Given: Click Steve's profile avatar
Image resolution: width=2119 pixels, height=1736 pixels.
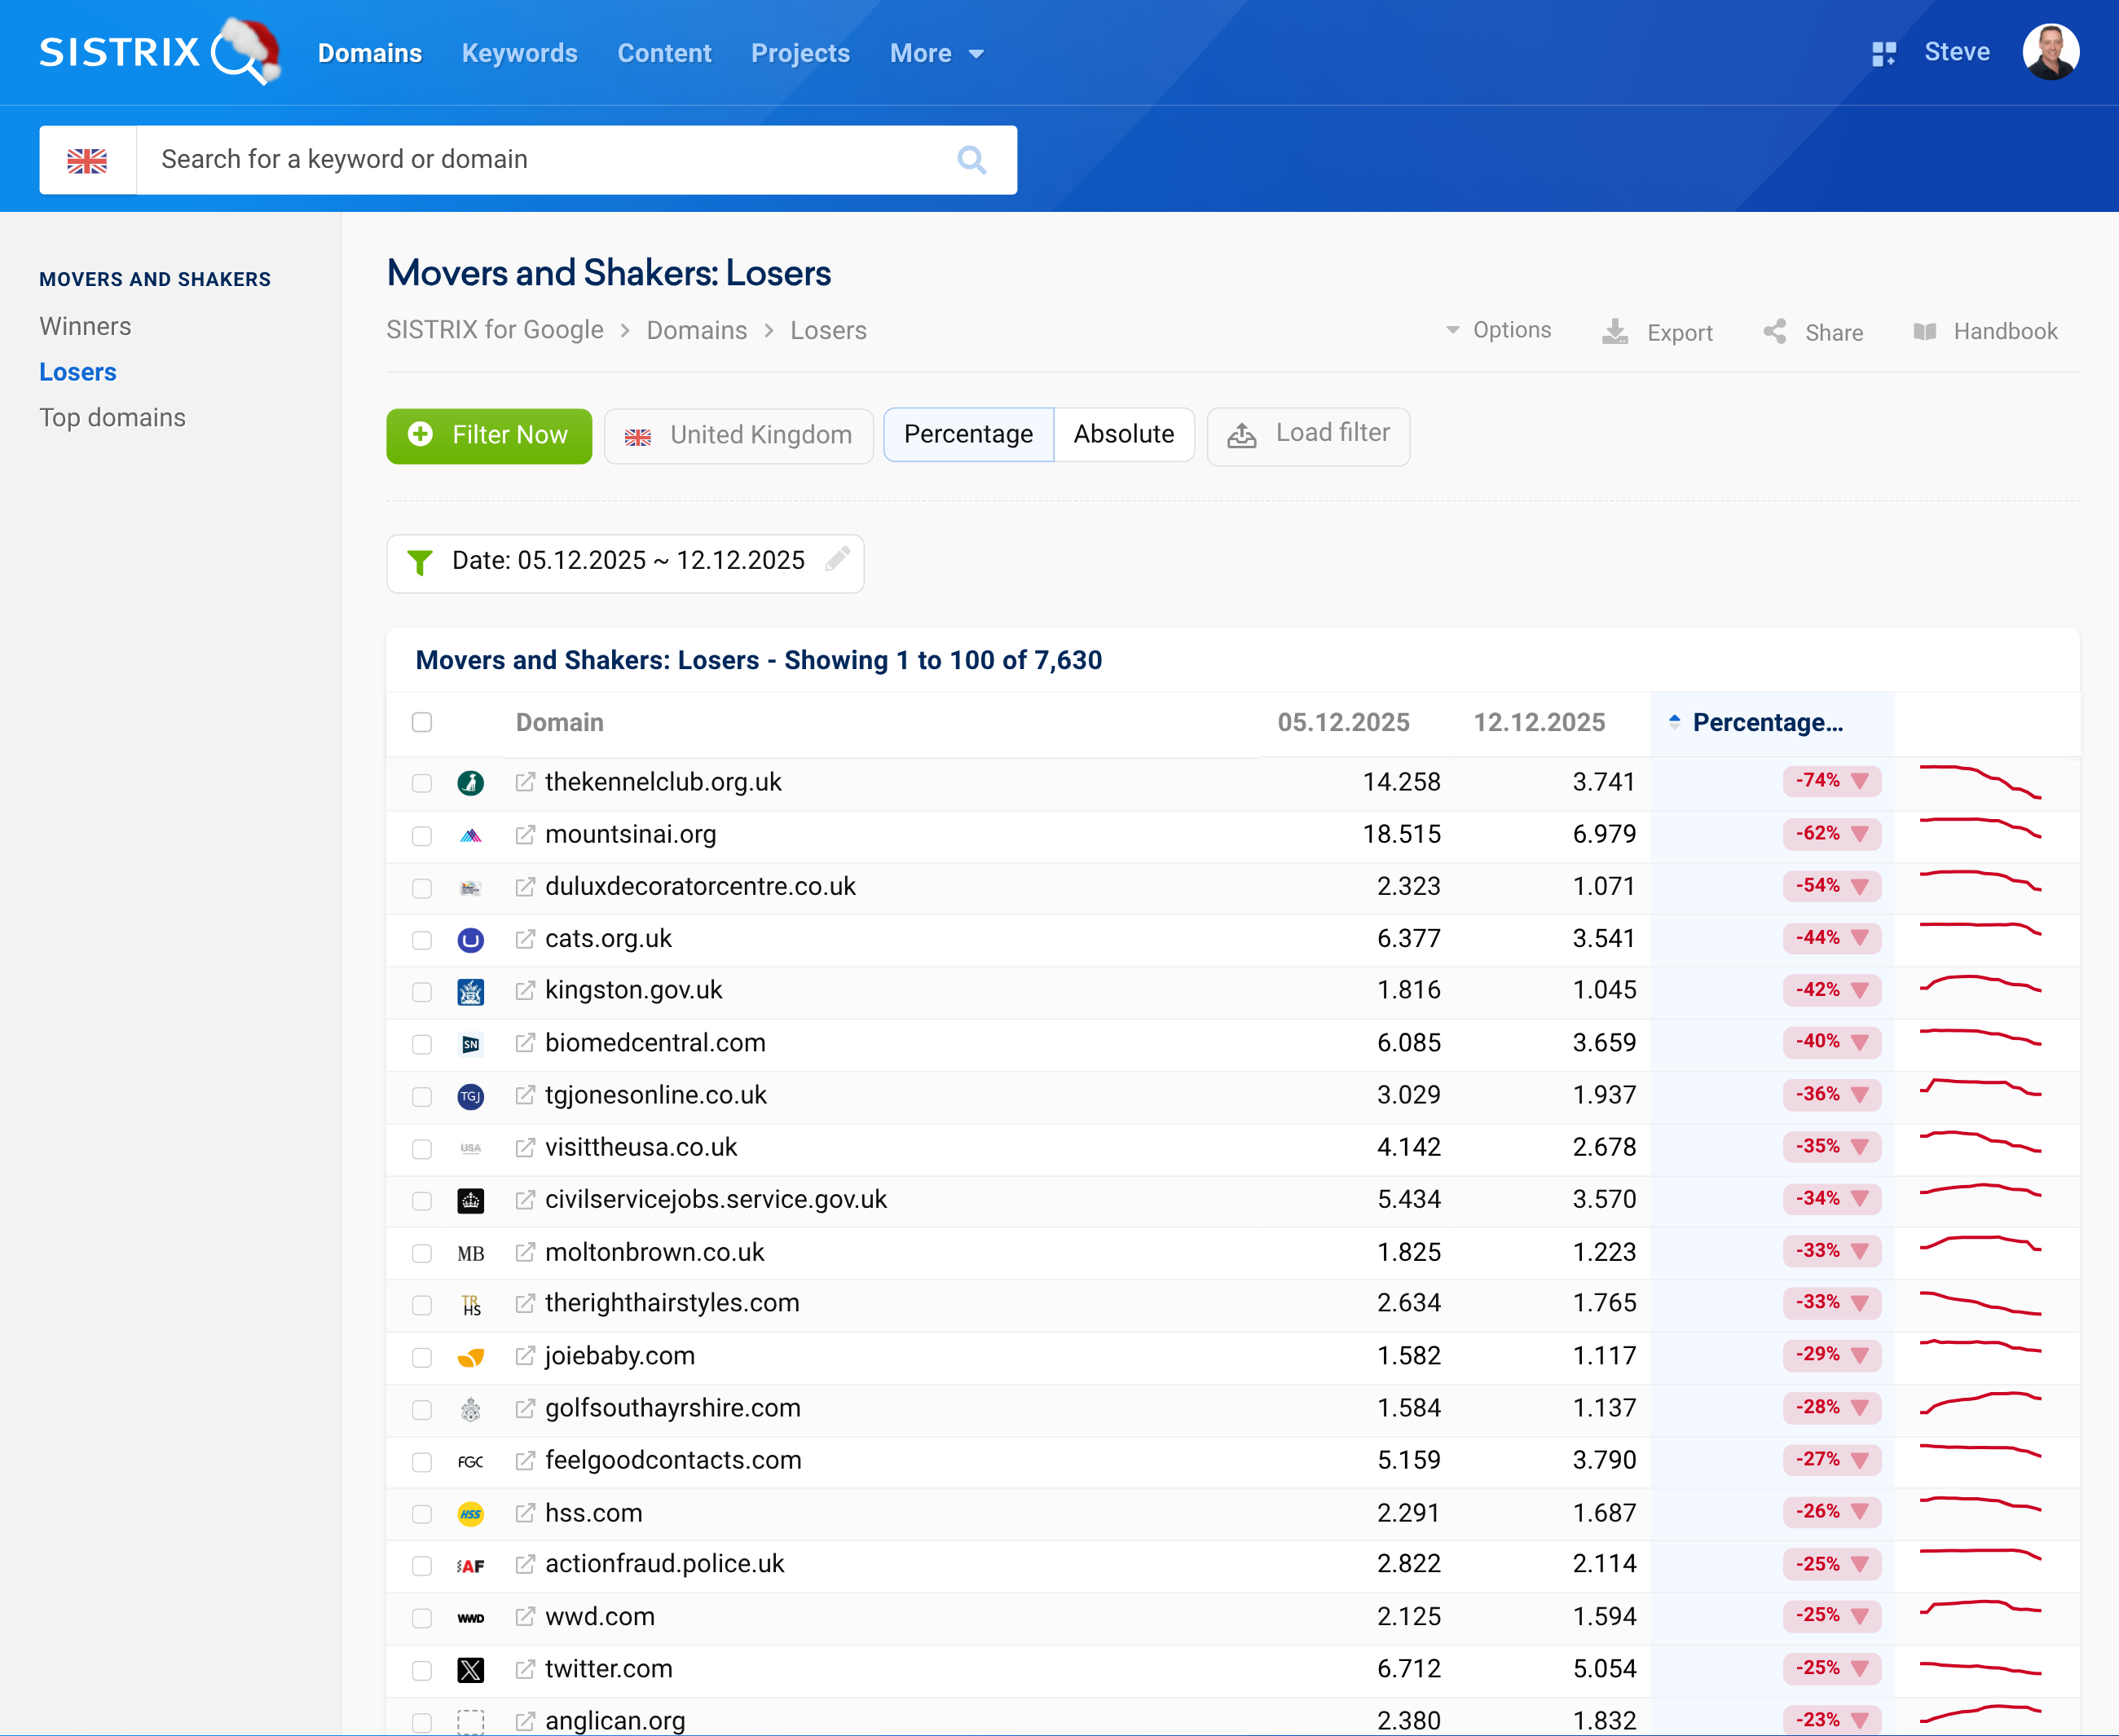Looking at the screenshot, I should (2050, 52).
